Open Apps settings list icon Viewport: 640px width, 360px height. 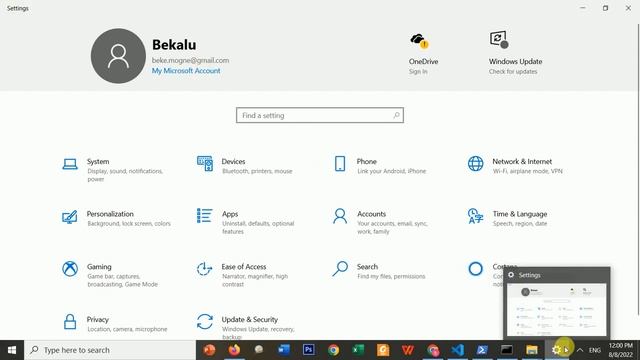204,216
